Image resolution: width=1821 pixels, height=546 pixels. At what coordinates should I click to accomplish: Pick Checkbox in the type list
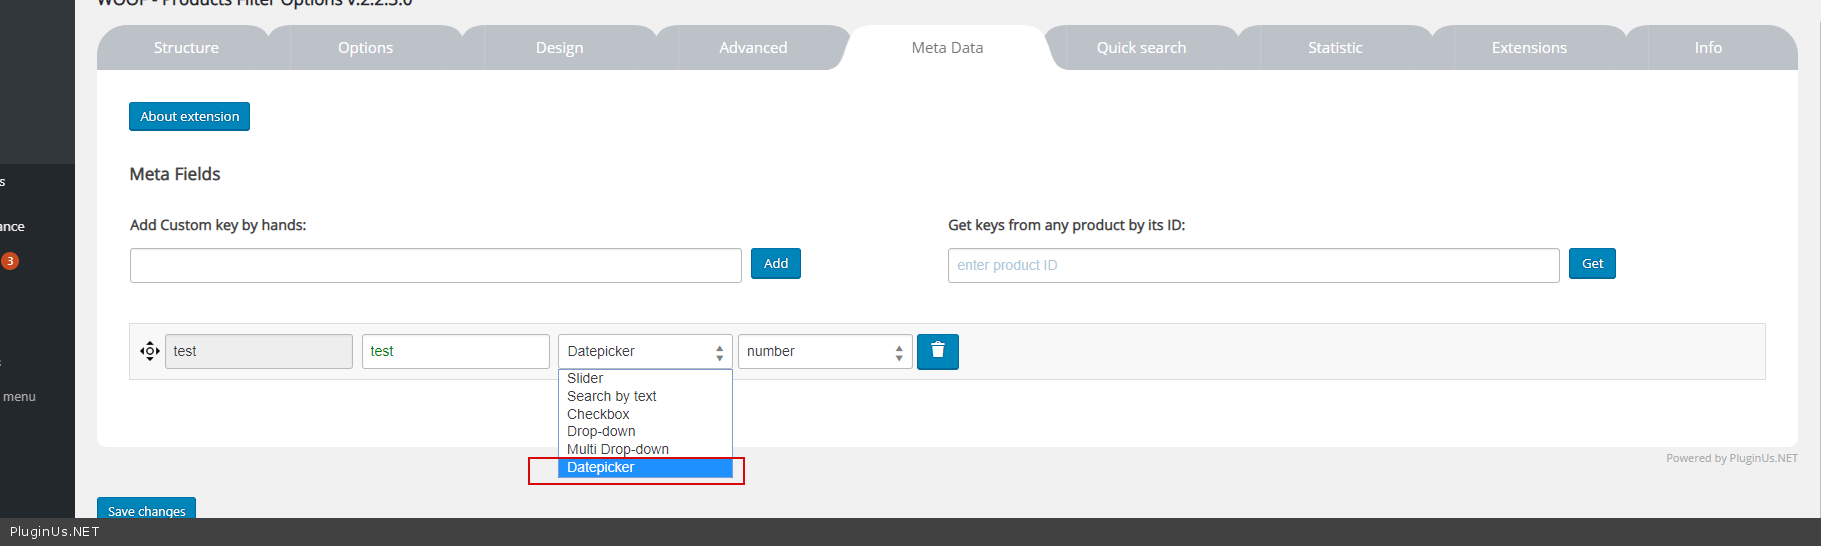[598, 414]
